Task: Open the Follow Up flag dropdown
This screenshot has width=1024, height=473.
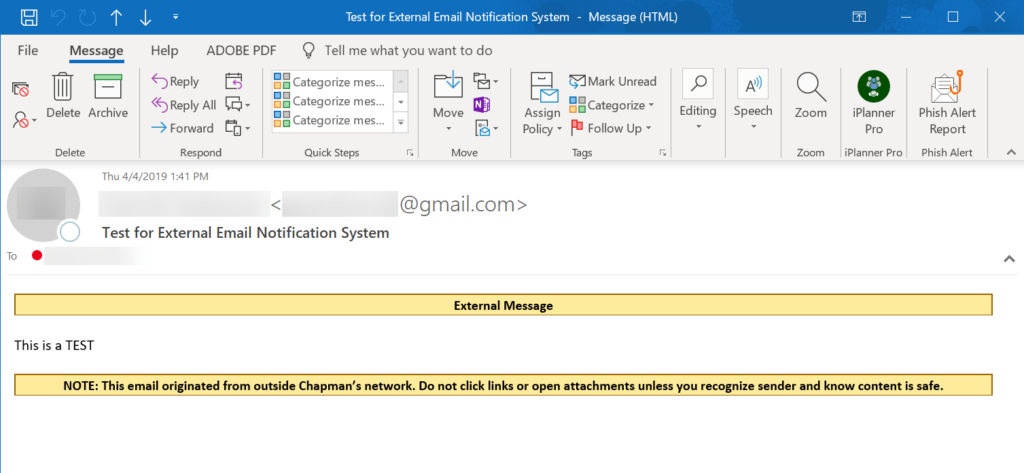Action: pos(611,128)
